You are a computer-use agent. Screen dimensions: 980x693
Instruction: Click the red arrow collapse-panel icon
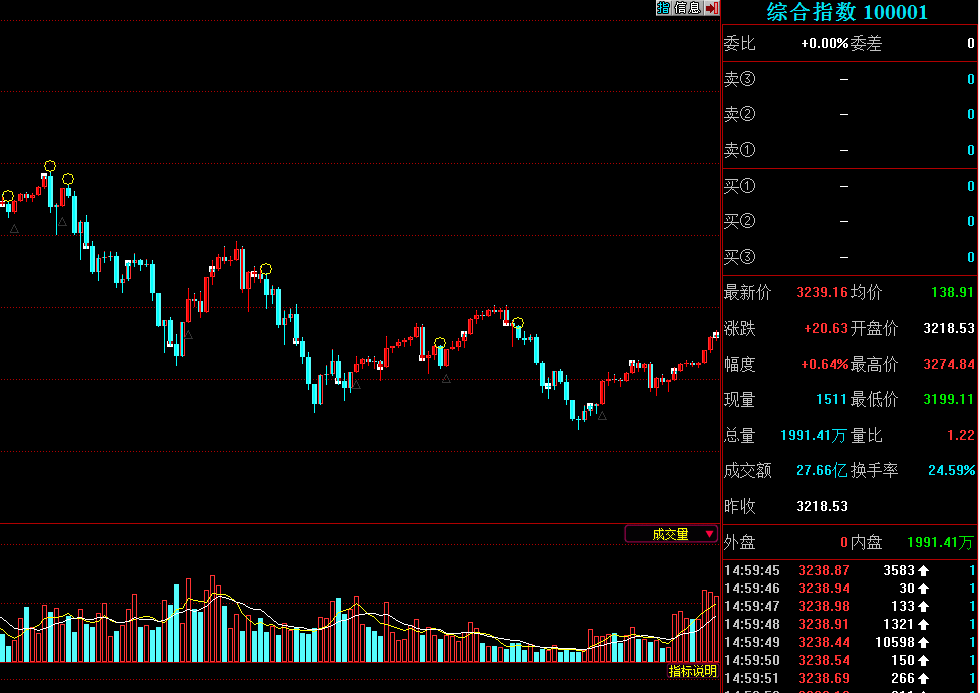coord(712,7)
